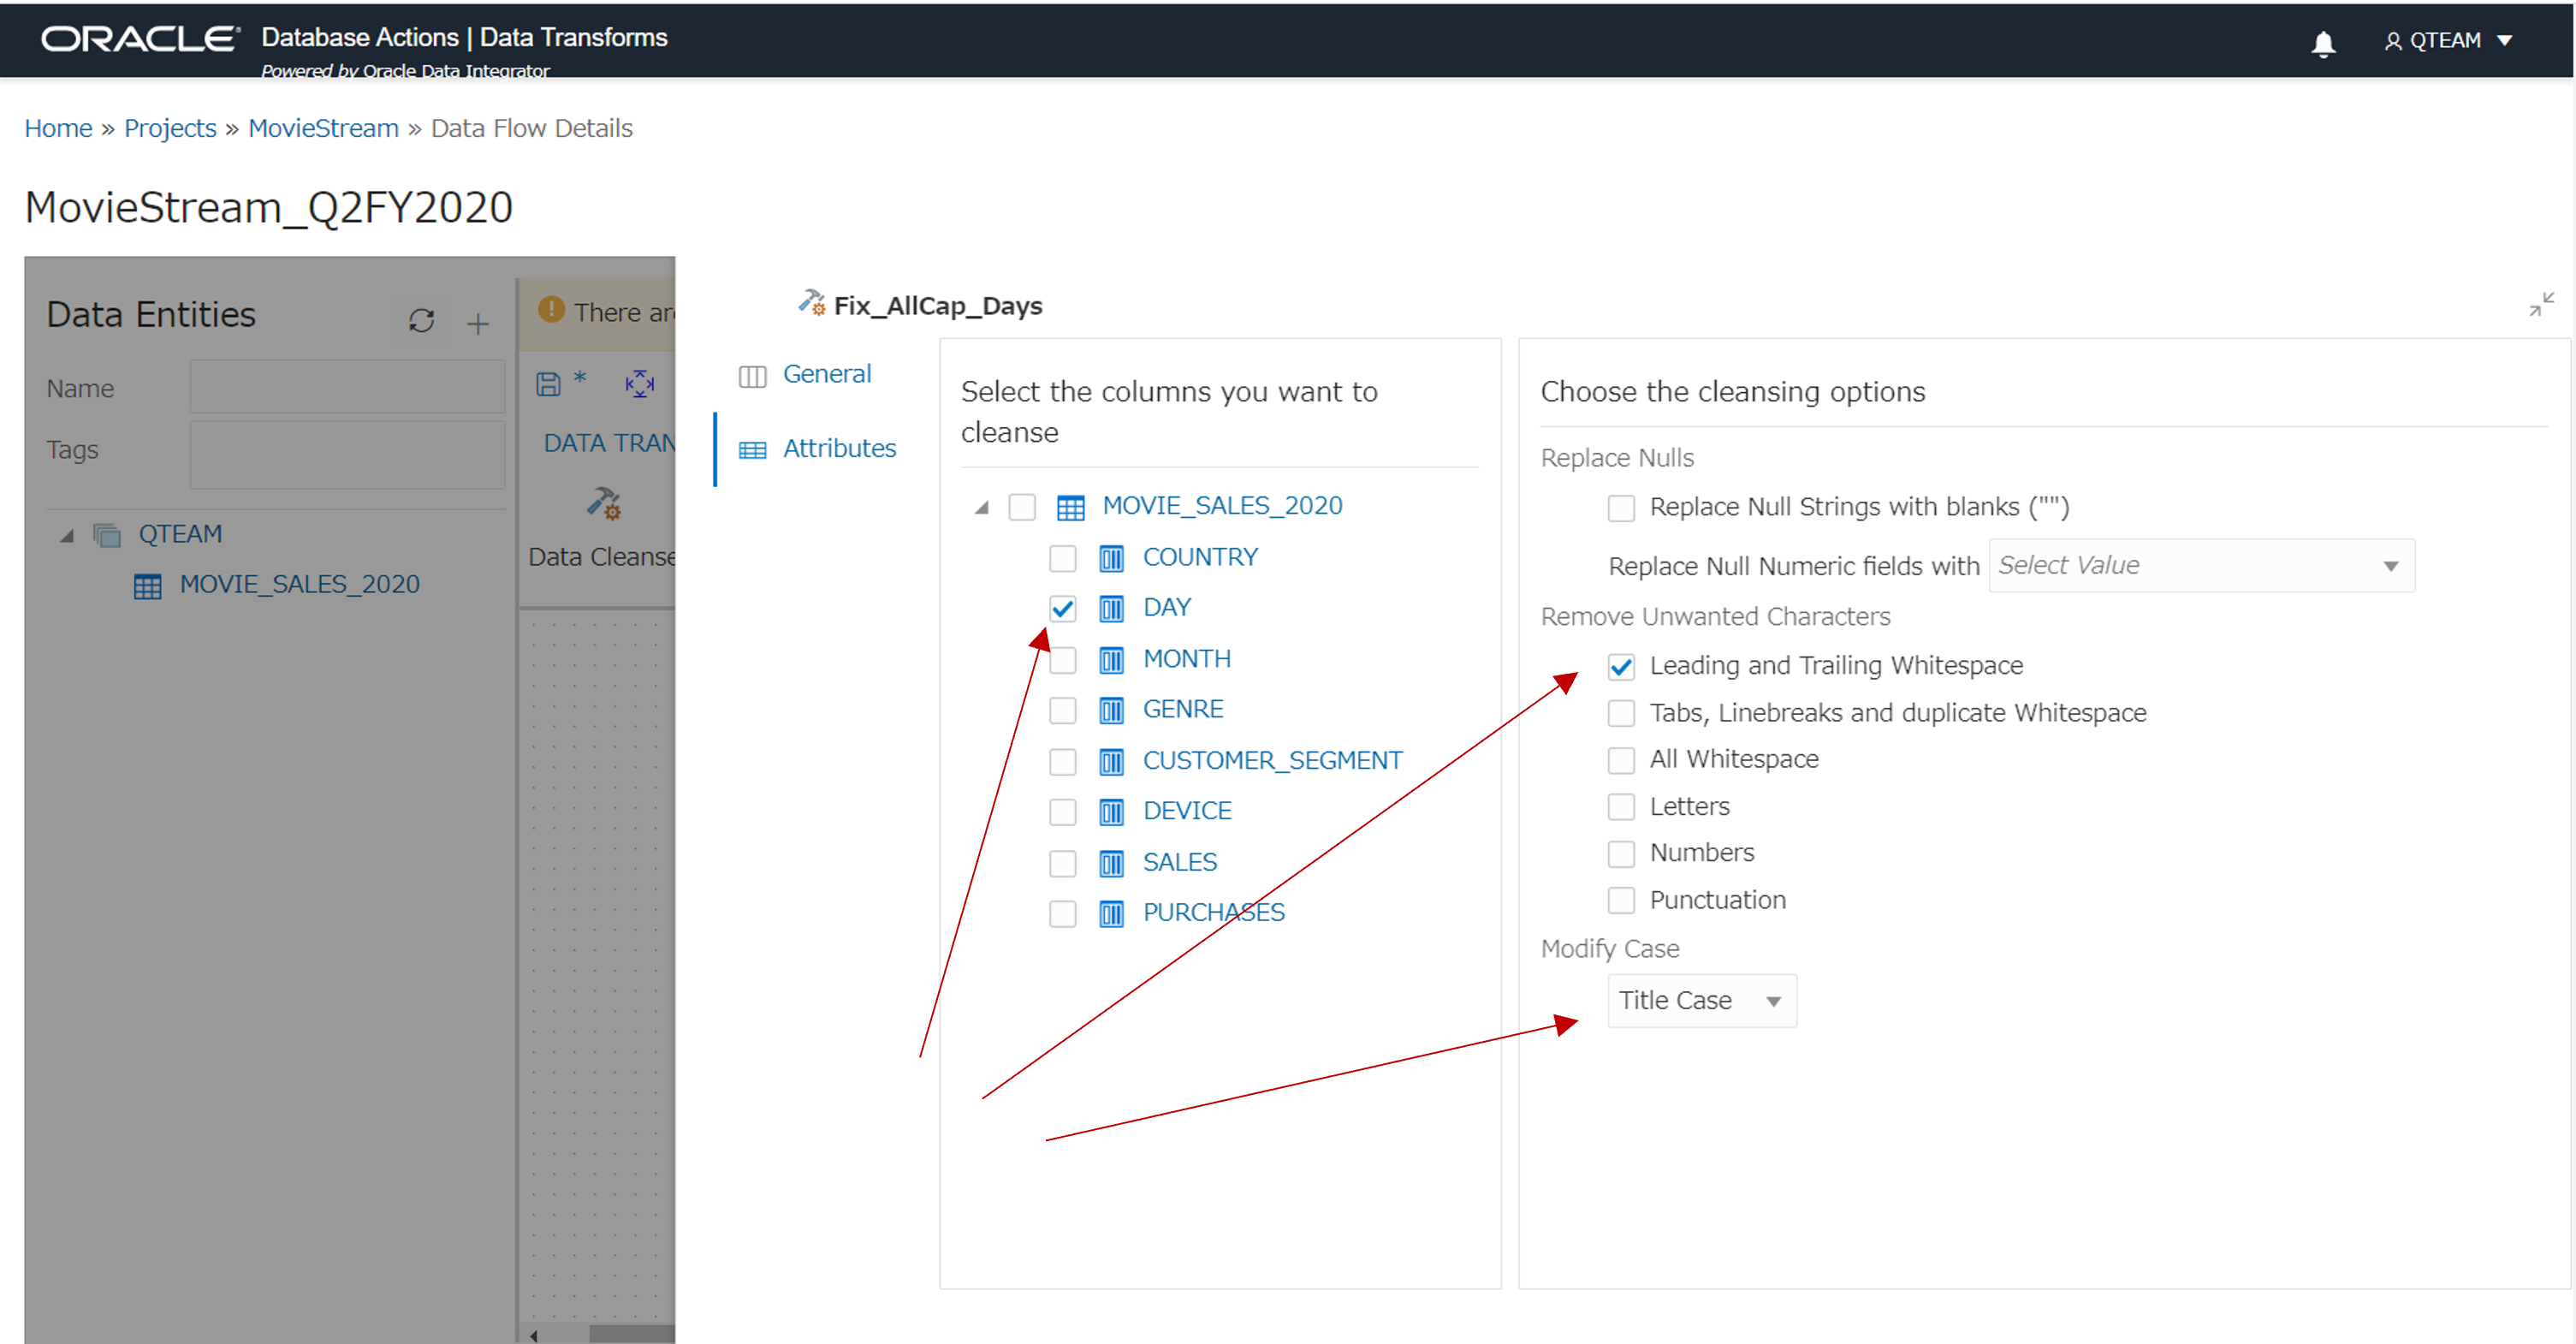Viewport: 2576px width, 1344px height.
Task: Click the Data Cleanse tool icon
Action: pos(604,503)
